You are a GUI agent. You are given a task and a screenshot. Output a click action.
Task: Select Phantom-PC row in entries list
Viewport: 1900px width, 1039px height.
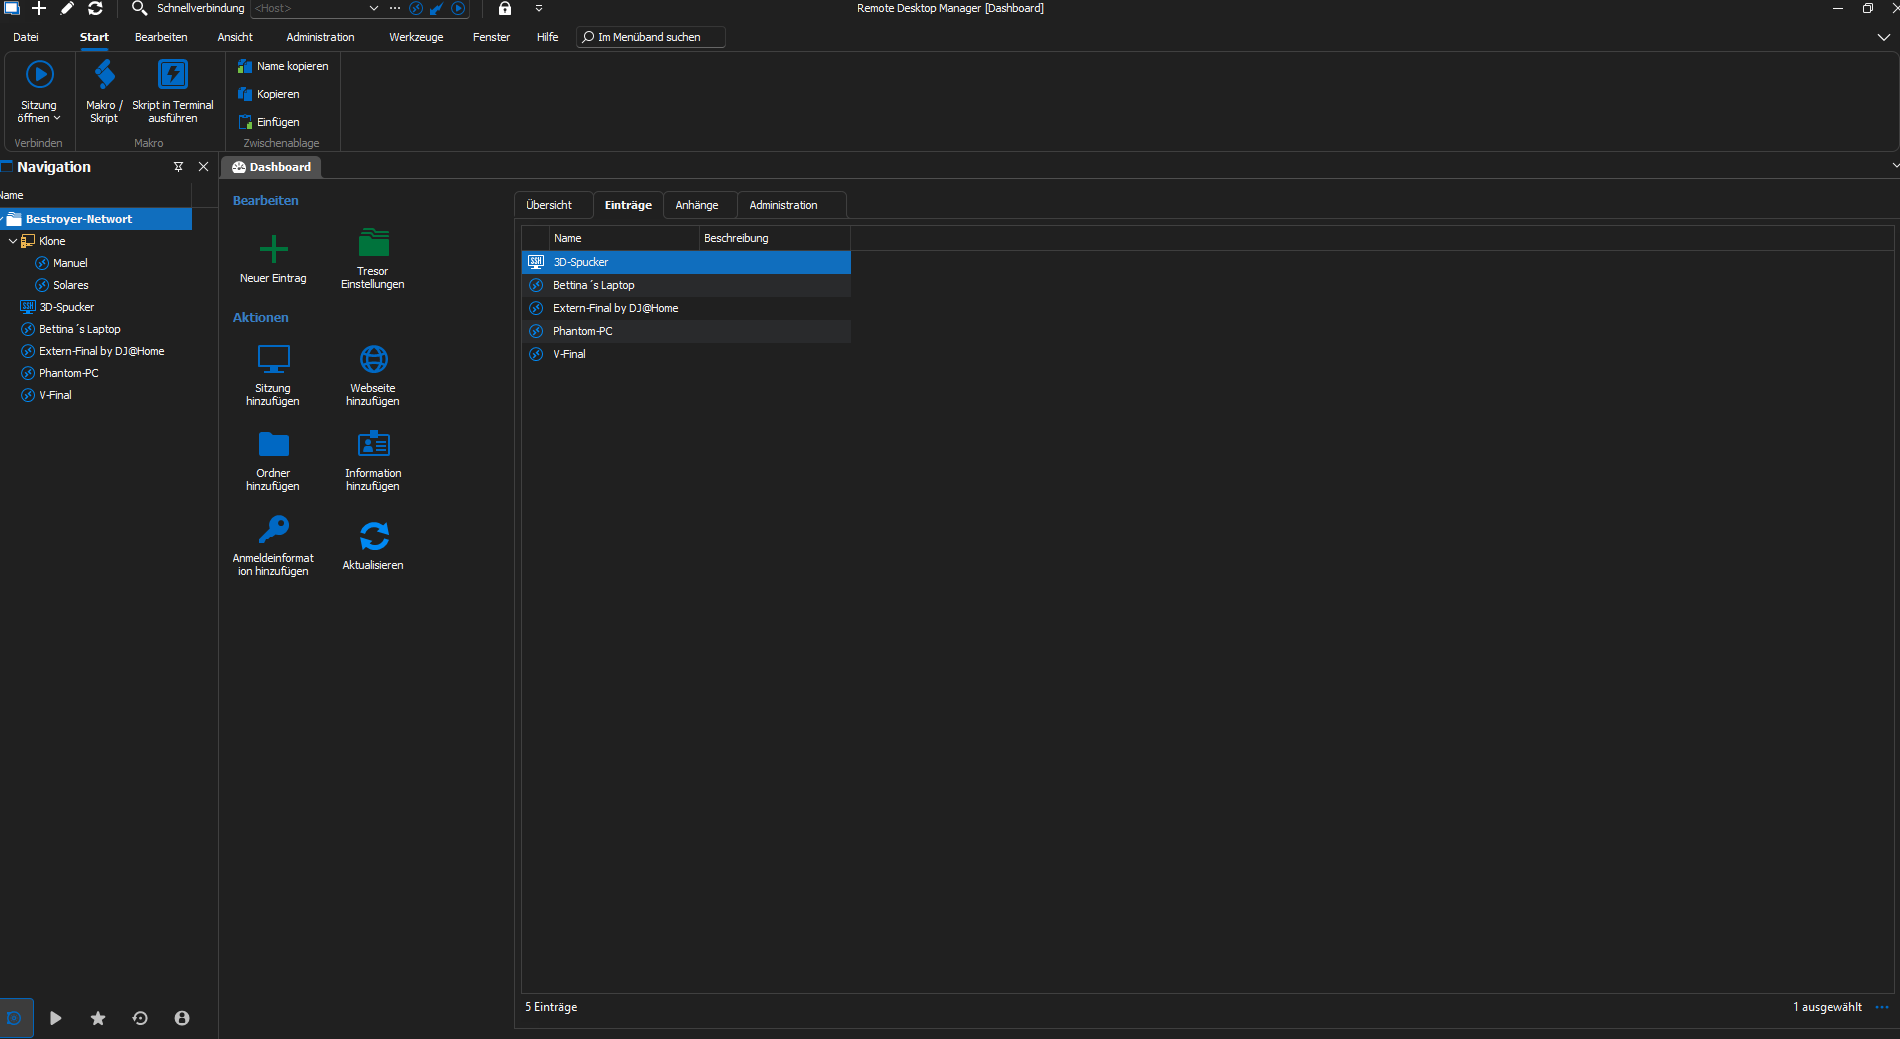tap(686, 331)
